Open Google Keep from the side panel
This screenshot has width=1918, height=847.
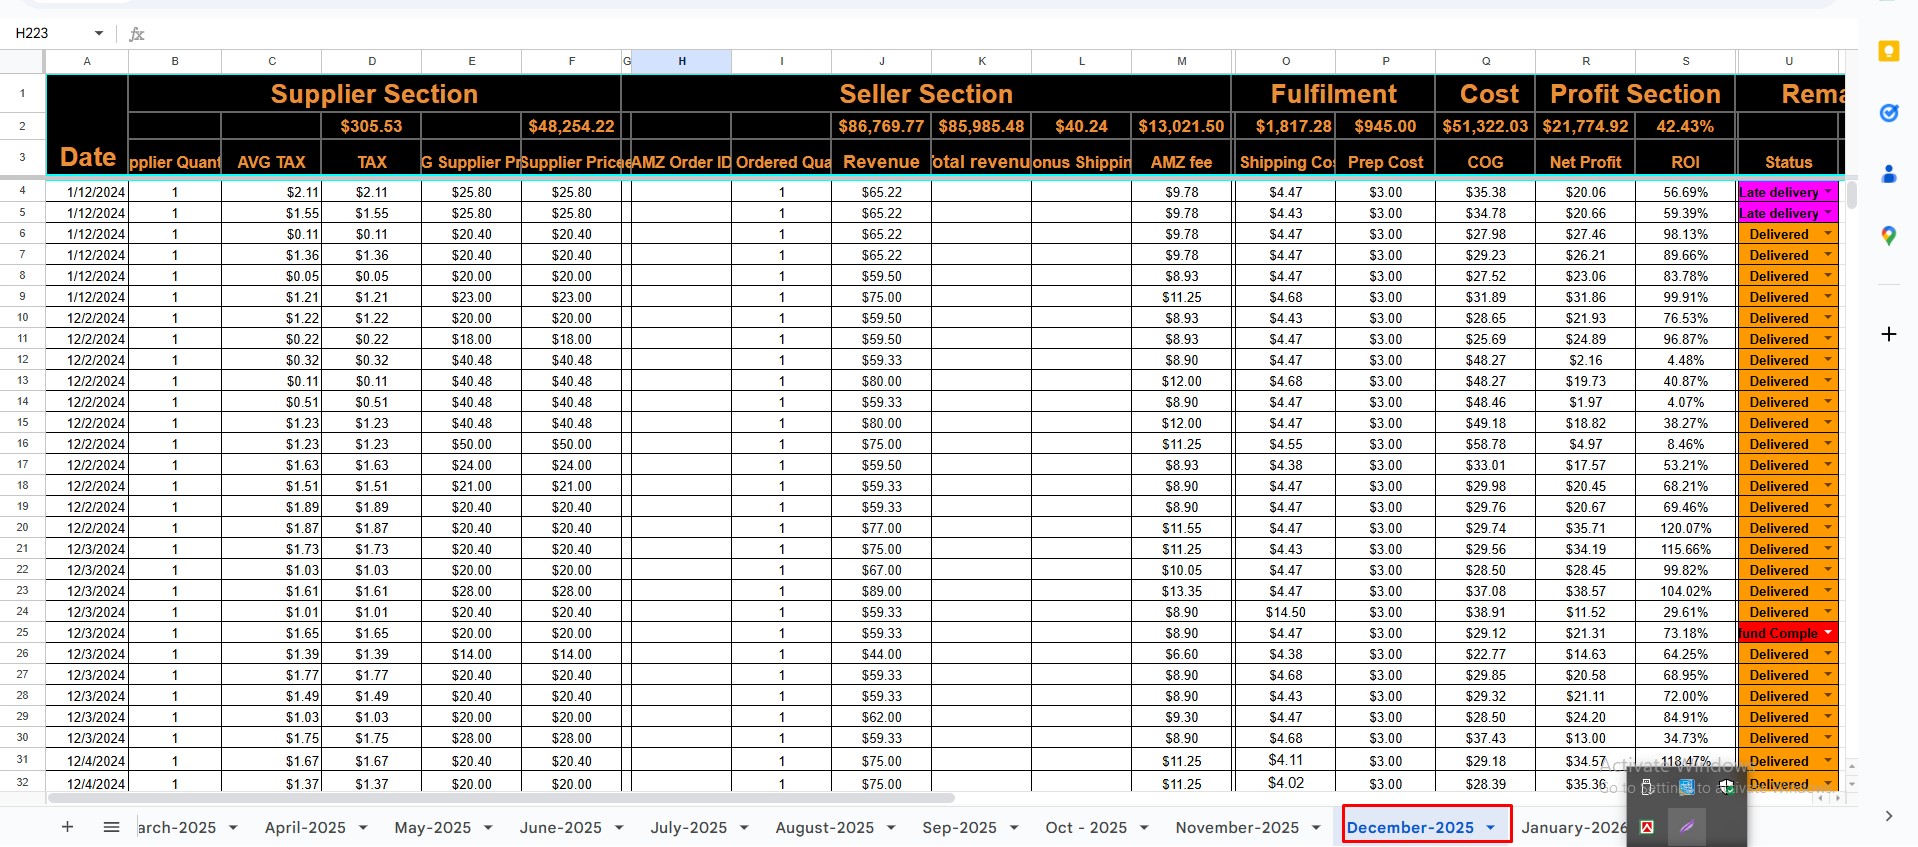[x=1888, y=52]
